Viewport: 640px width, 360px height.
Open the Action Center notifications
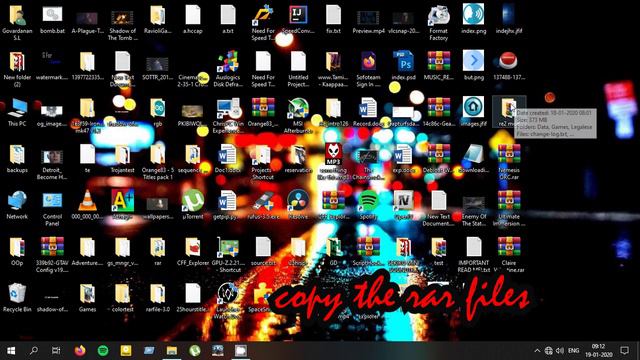tap(624, 351)
